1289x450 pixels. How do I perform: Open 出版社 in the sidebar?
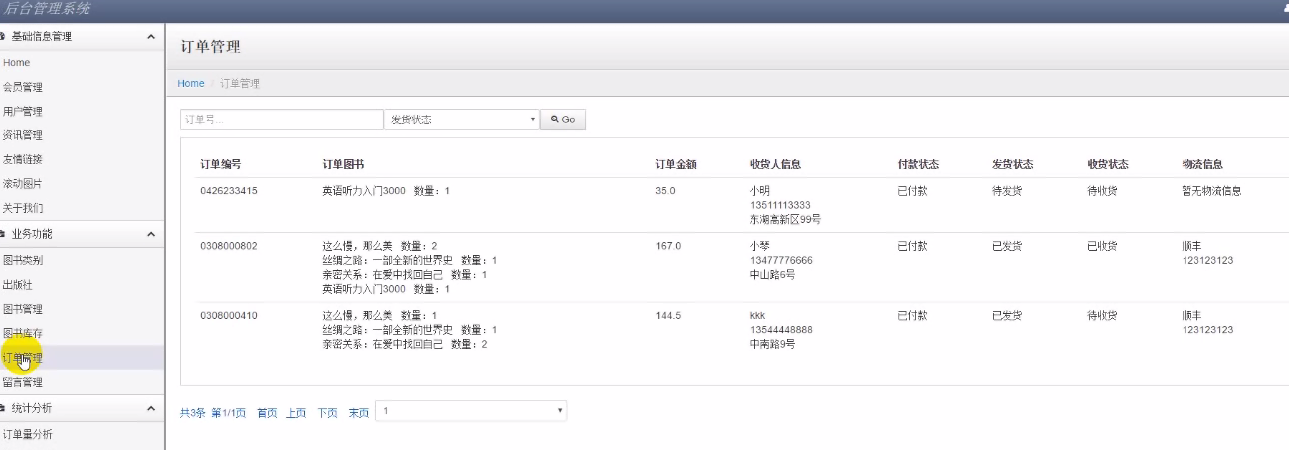coord(18,284)
